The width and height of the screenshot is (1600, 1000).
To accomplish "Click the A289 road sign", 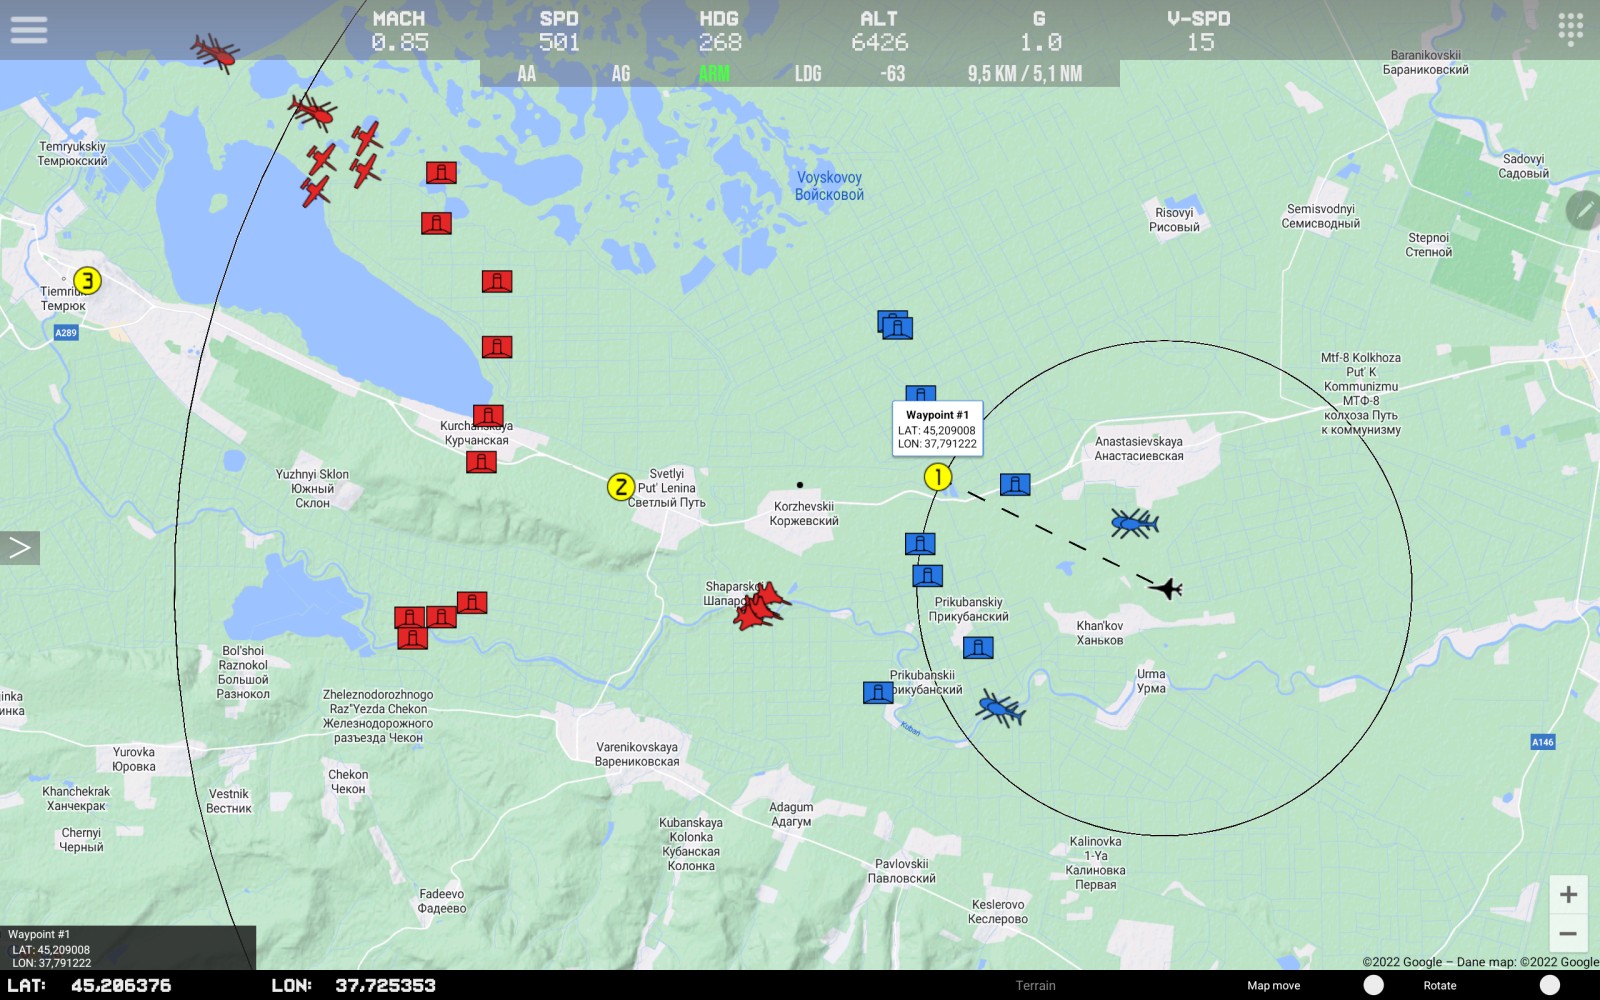I will pos(66,332).
